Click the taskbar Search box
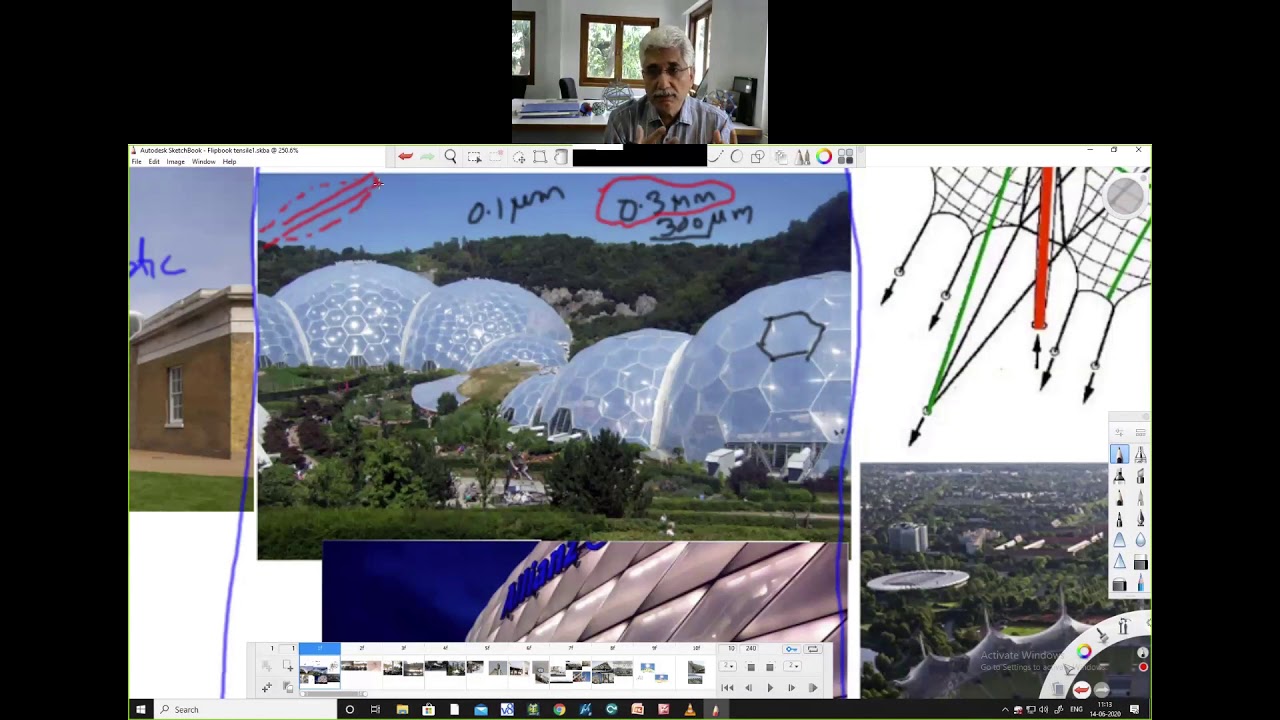Viewport: 1280px width, 720px height. pyautogui.click(x=244, y=710)
